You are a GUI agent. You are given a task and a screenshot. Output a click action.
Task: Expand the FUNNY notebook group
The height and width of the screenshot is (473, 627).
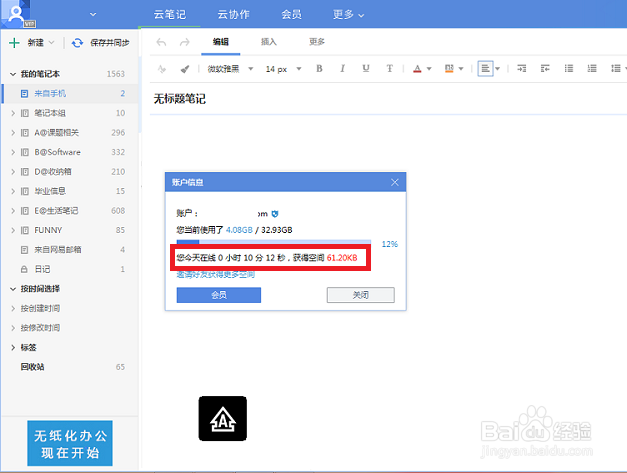point(13,230)
